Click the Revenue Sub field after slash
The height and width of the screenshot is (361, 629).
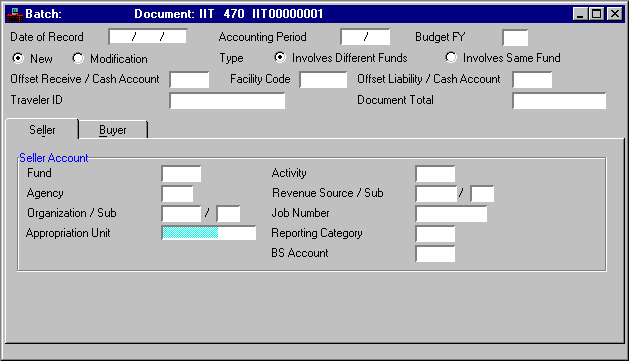tap(482, 194)
